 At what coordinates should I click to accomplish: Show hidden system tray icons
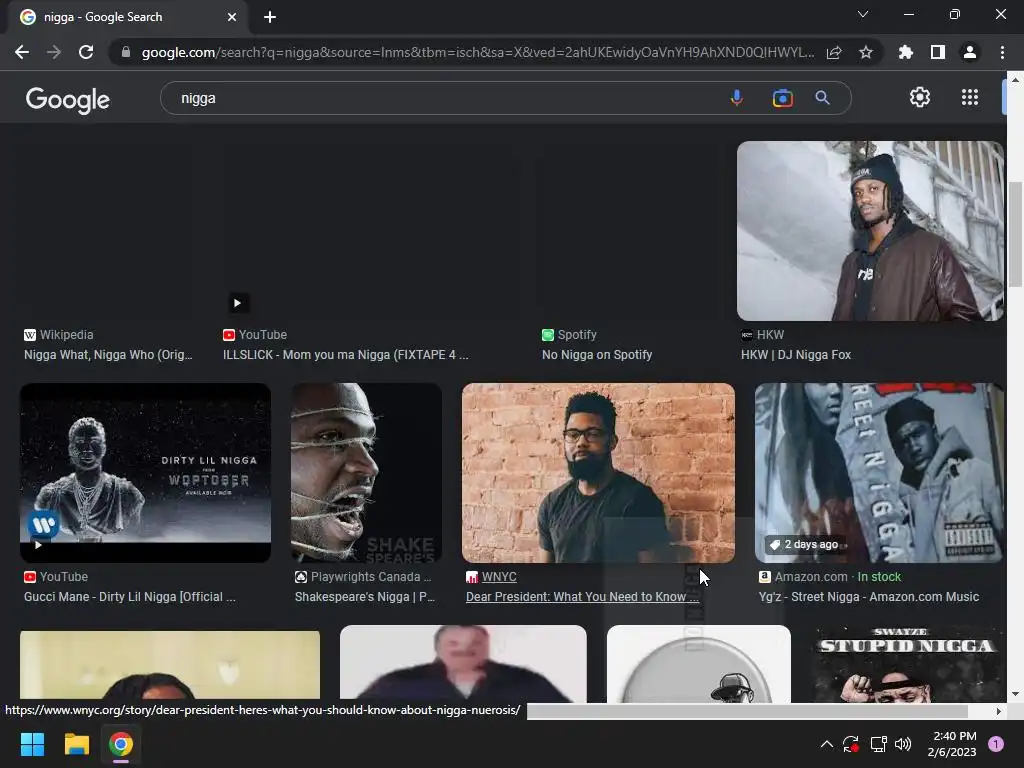click(x=827, y=744)
